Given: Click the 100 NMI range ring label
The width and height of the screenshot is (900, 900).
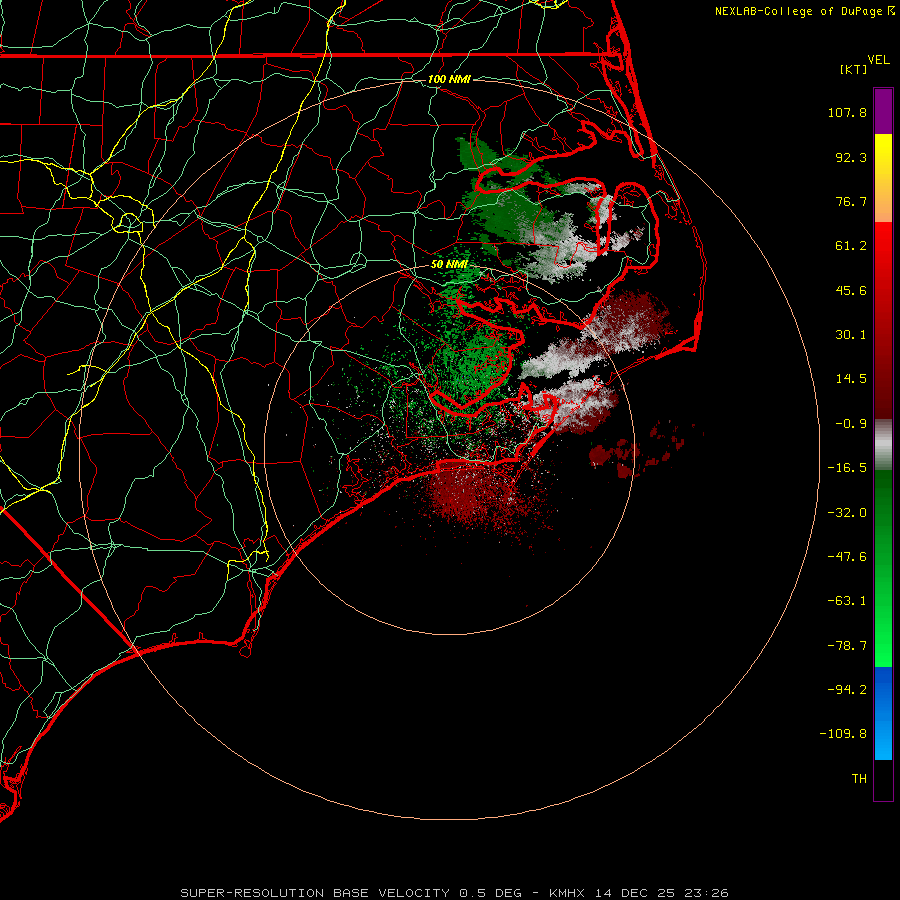Looking at the screenshot, I should point(449,79).
